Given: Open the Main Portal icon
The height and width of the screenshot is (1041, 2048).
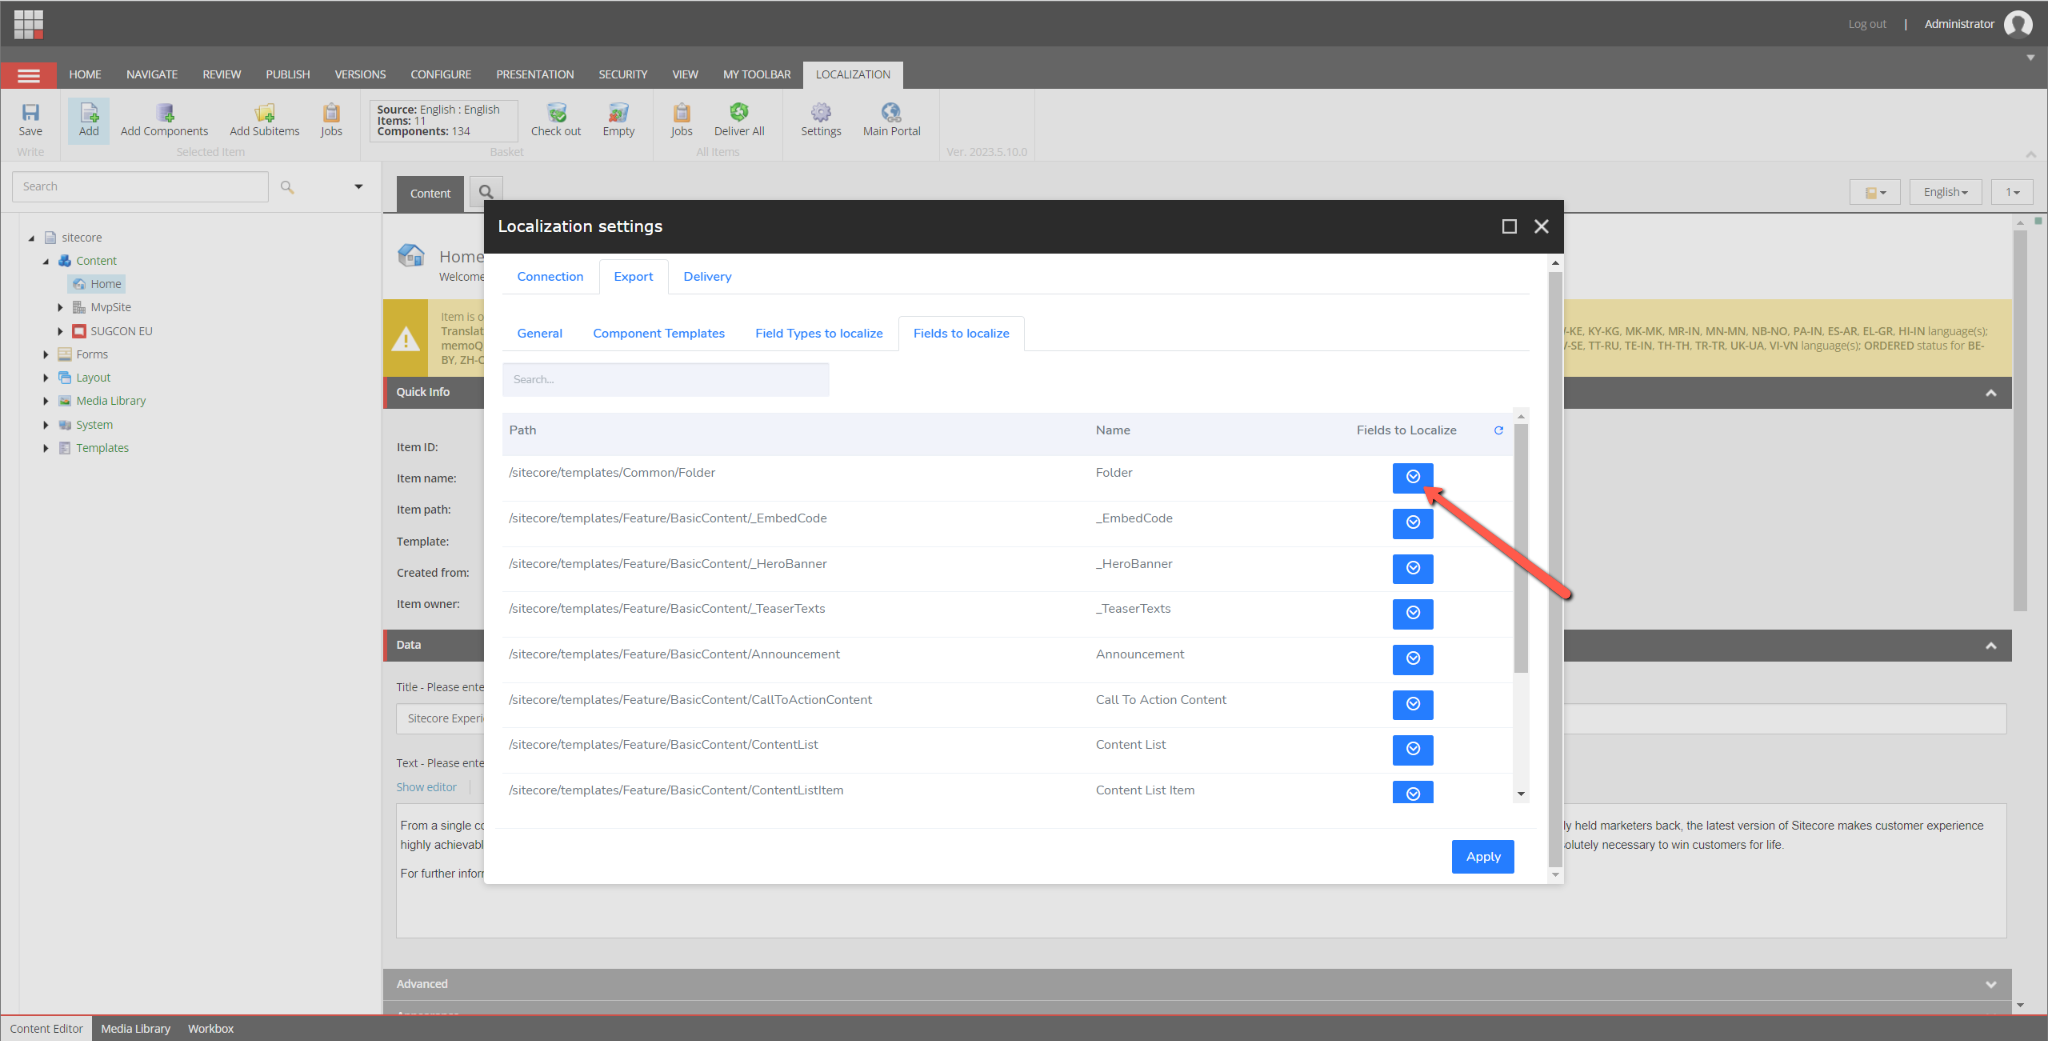Looking at the screenshot, I should tap(891, 119).
